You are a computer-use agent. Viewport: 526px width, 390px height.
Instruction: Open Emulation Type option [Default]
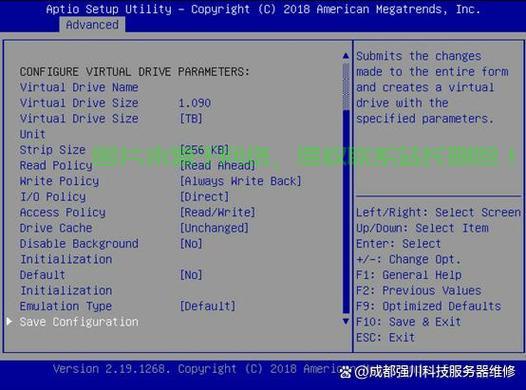208,306
